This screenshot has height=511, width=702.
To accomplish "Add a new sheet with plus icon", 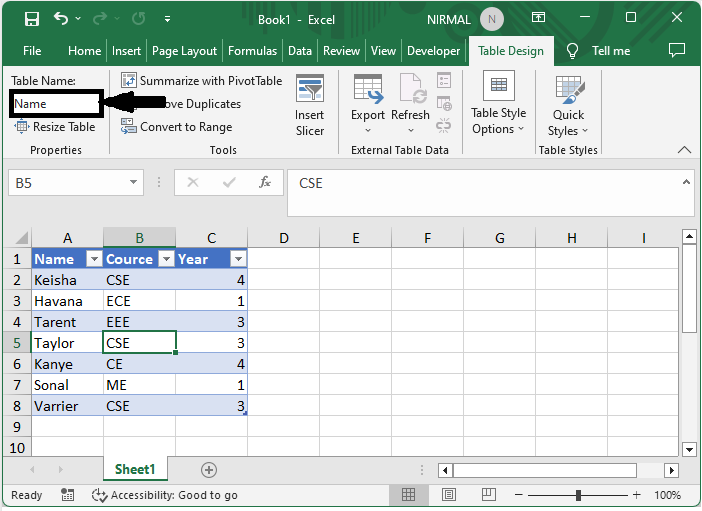I will click(x=209, y=469).
